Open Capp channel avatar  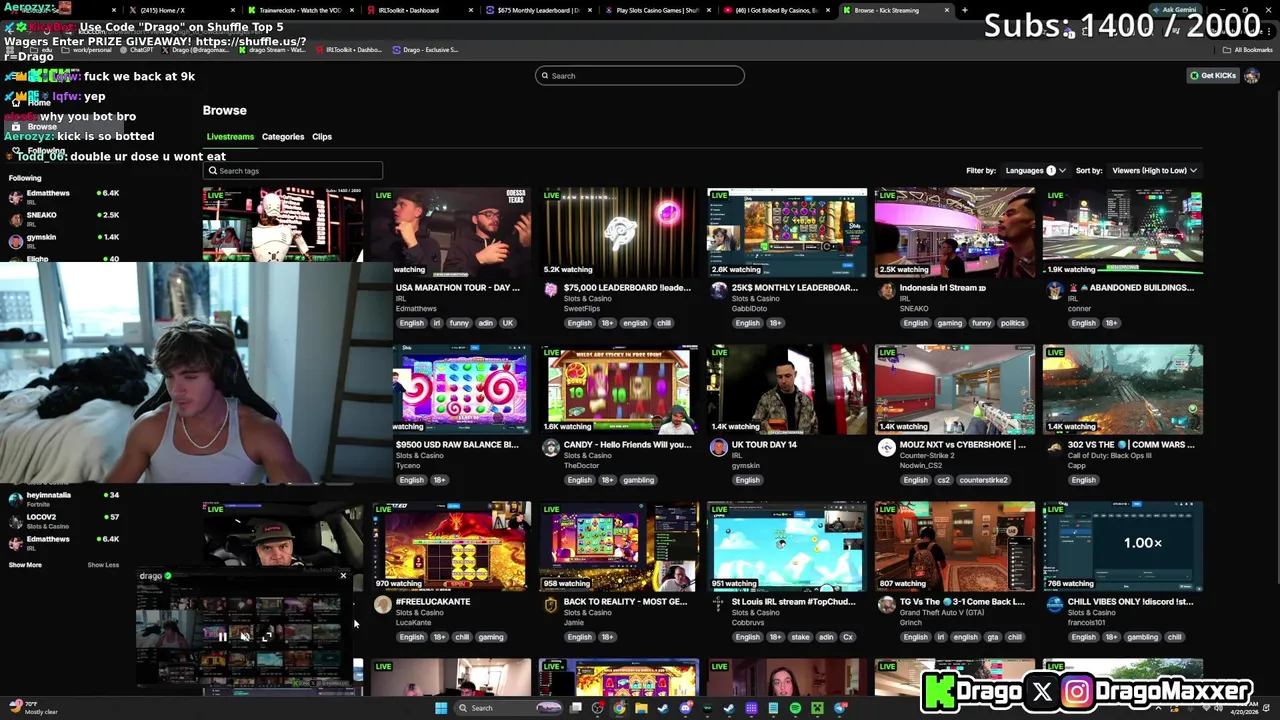(x=1055, y=447)
